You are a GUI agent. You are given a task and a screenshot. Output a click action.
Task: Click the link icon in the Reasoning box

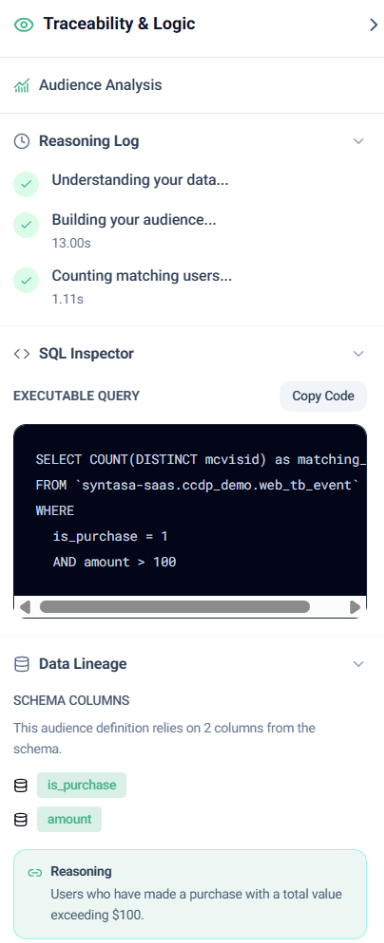point(35,873)
